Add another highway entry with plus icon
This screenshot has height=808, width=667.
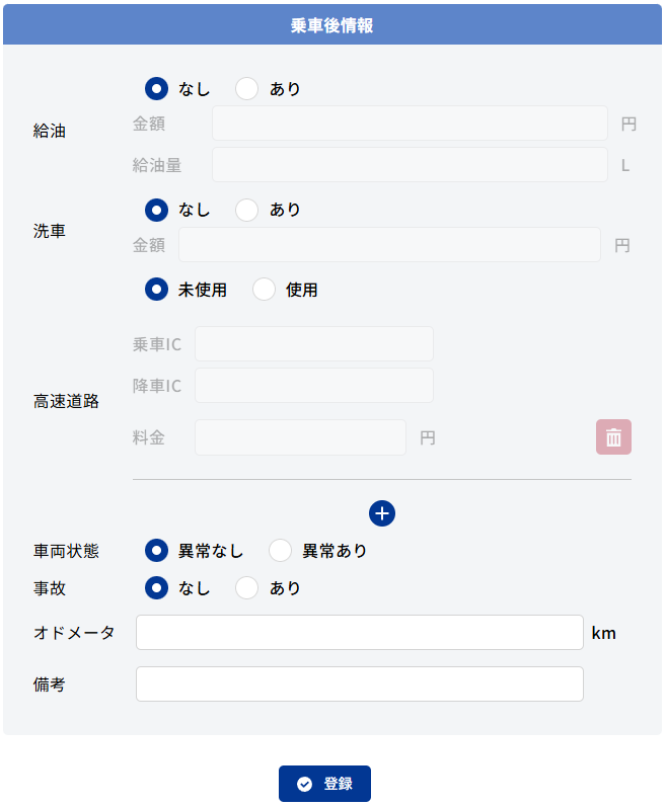(x=382, y=513)
